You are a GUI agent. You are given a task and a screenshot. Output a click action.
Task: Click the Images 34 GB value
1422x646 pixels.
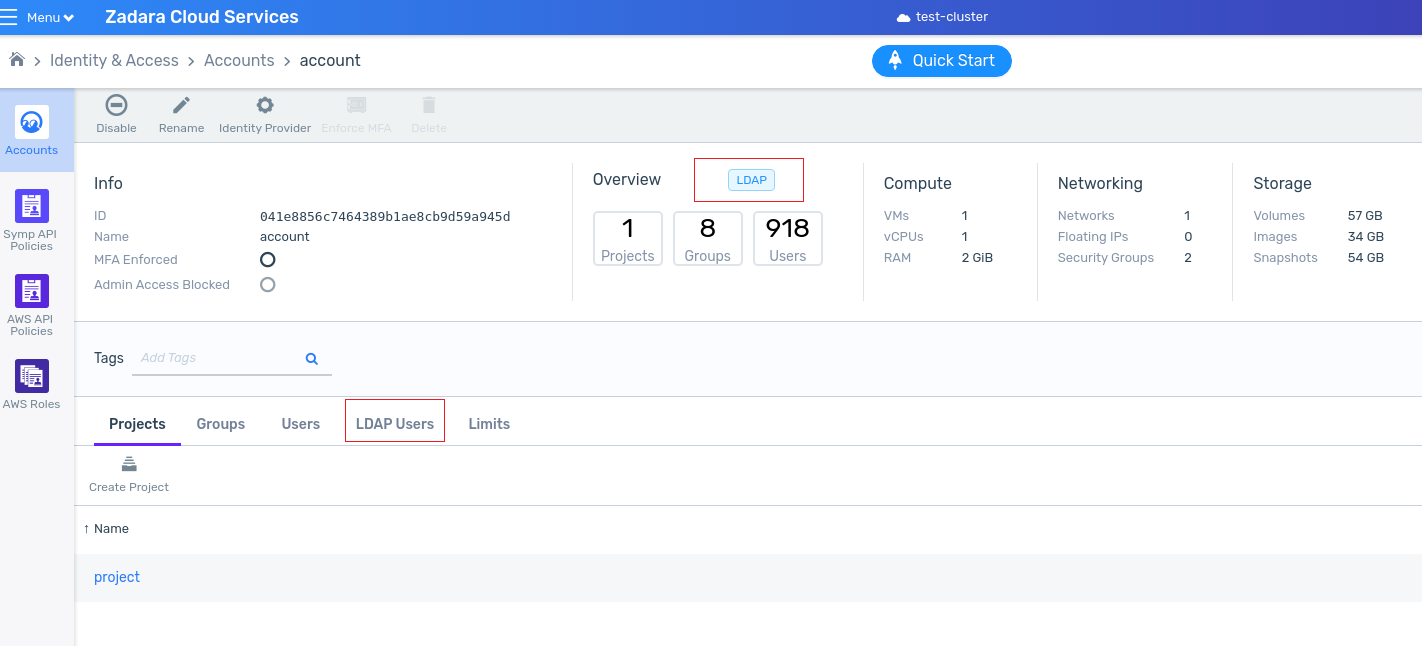pyautogui.click(x=1366, y=237)
